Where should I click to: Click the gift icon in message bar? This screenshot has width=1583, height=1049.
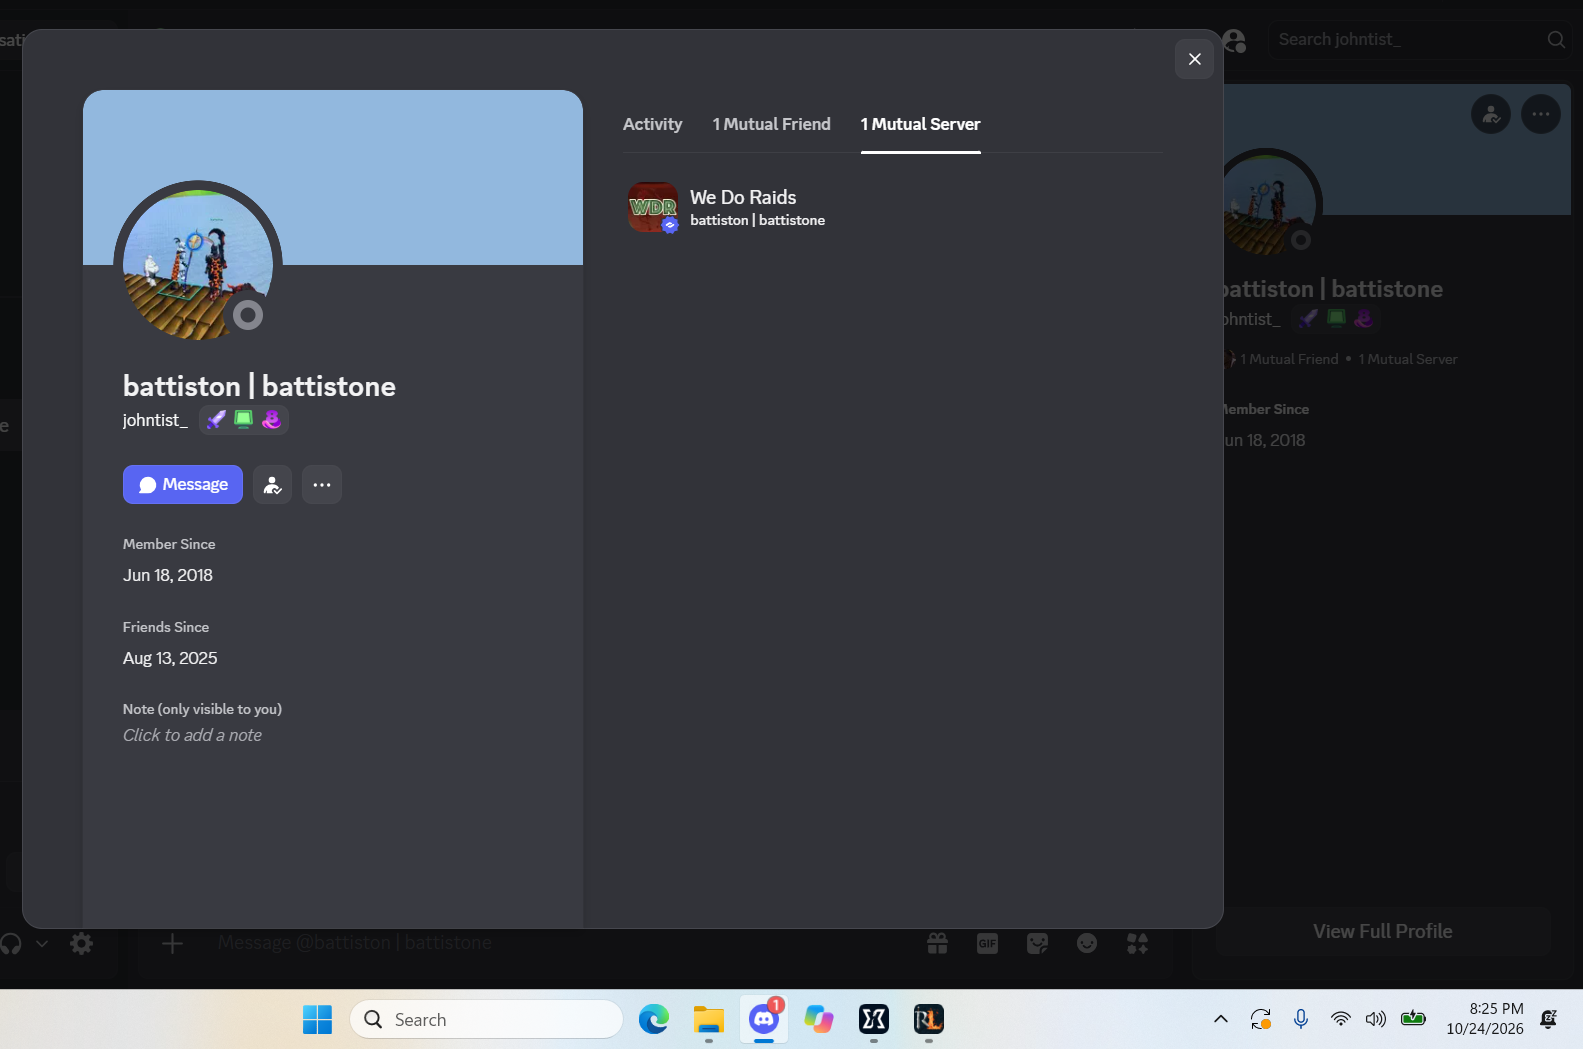(937, 943)
